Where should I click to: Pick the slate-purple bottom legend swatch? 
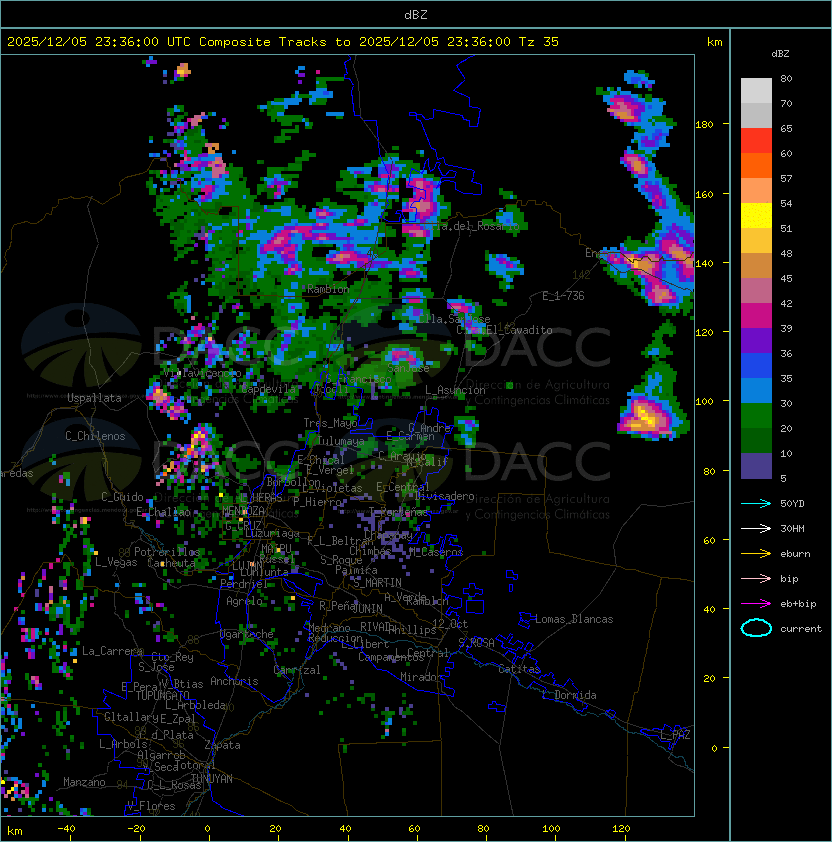pos(756,466)
